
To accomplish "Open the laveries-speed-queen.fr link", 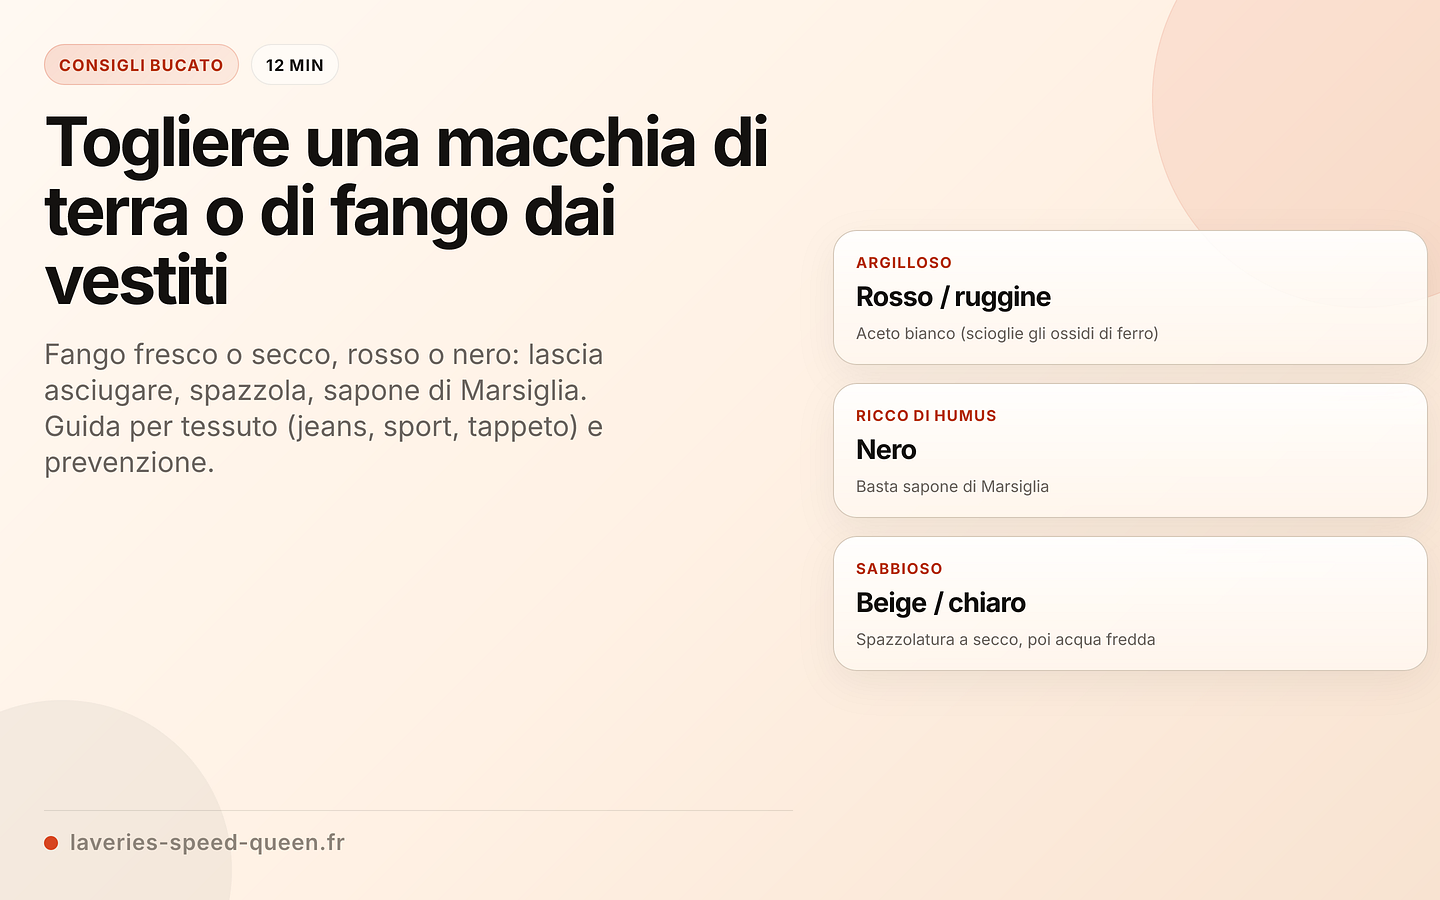I will tap(207, 842).
